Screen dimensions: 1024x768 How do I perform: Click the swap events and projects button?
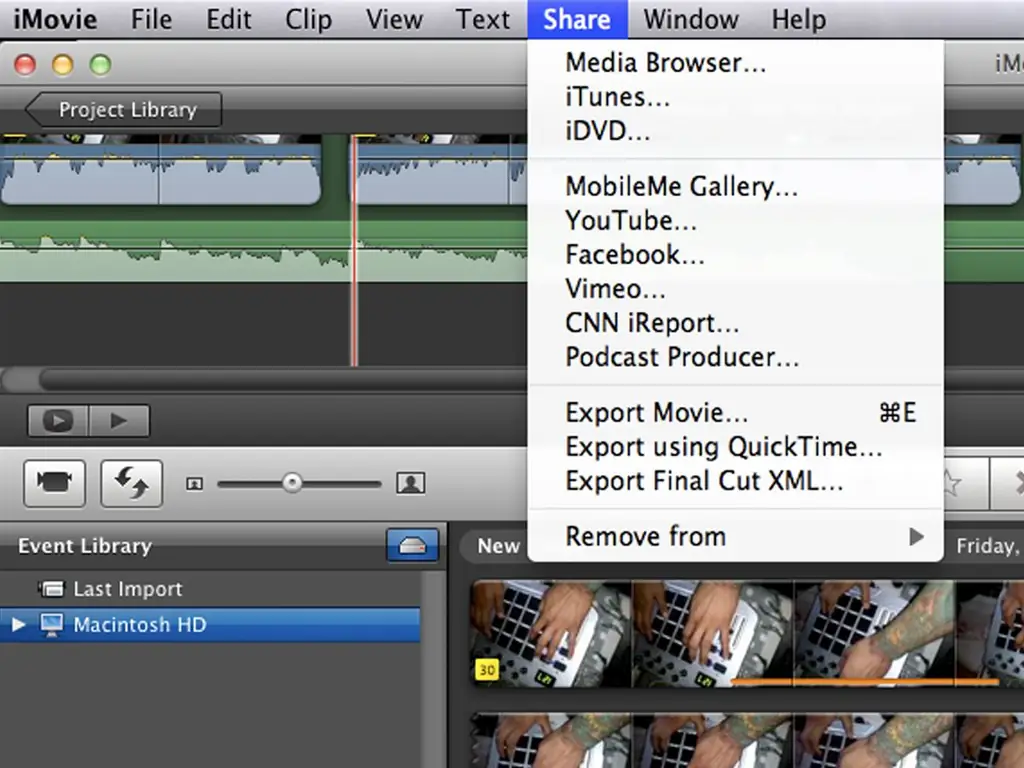131,483
